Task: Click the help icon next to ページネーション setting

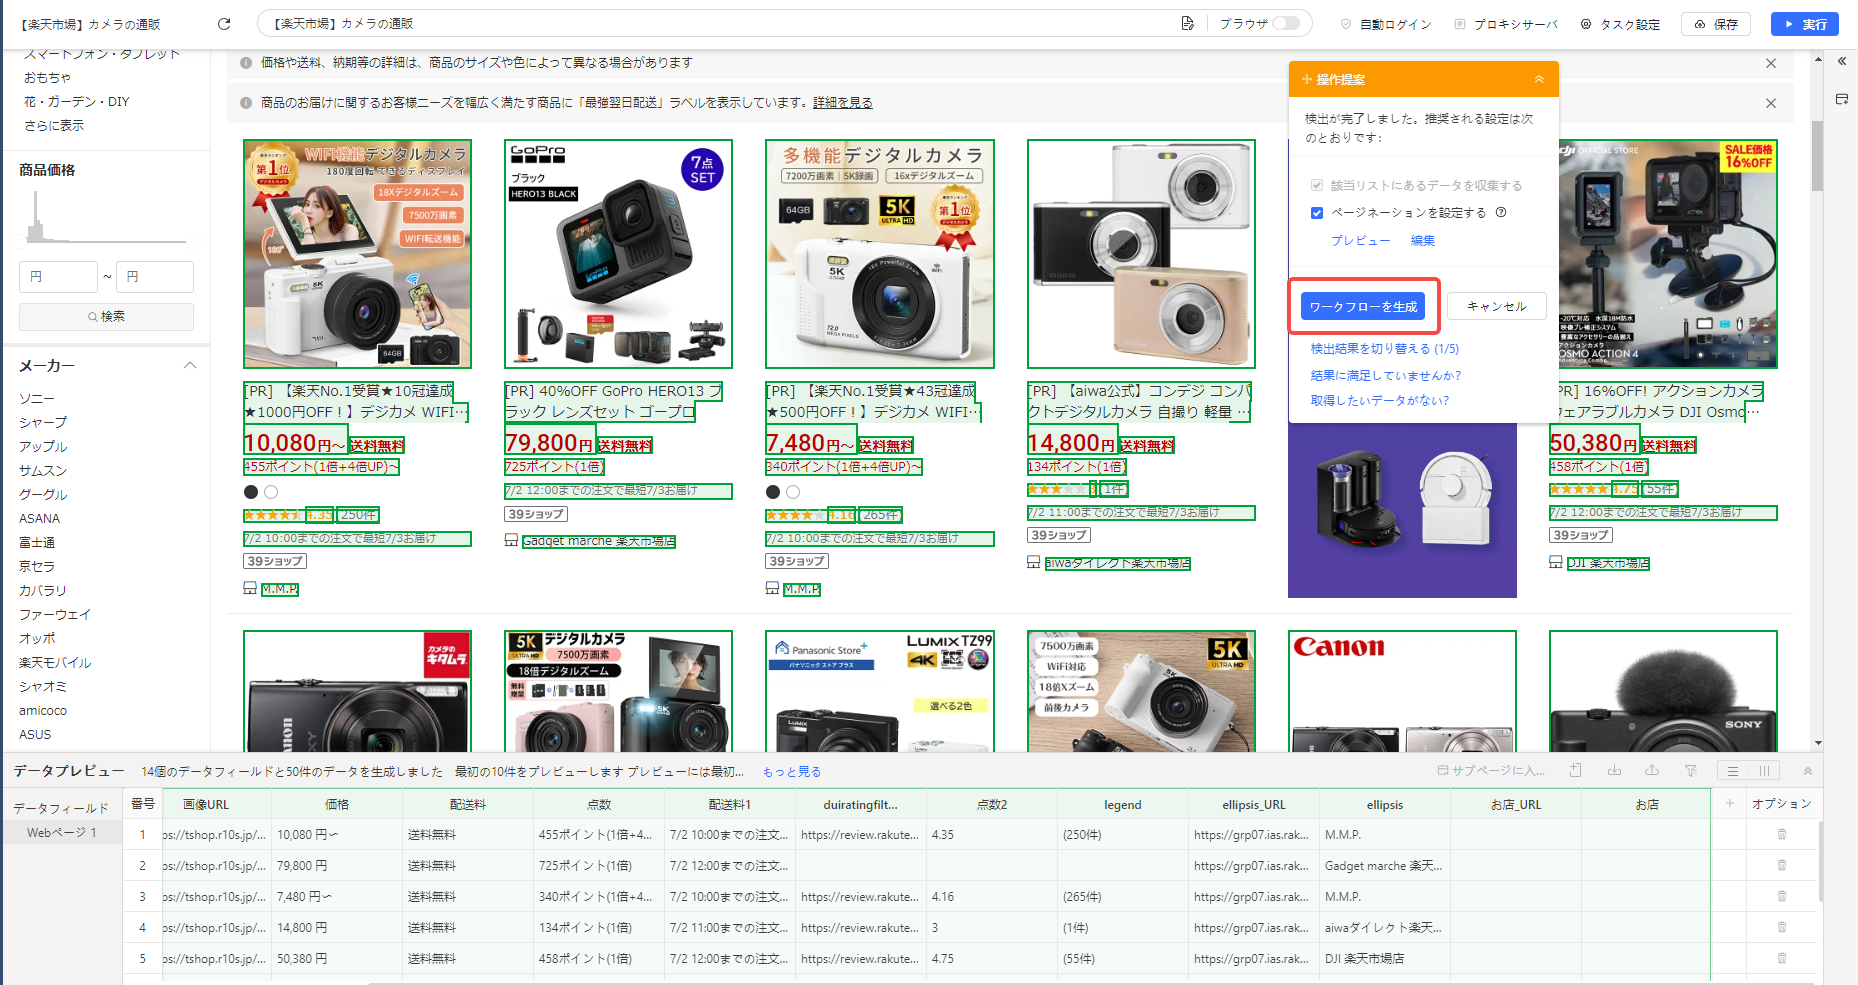Action: coord(1501,212)
